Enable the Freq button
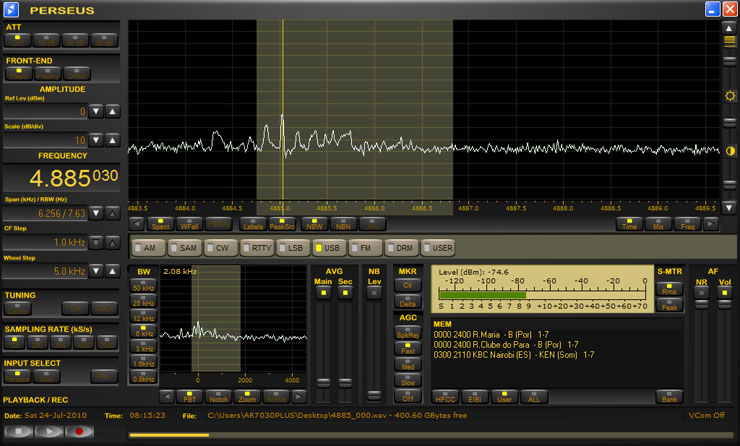The width and height of the screenshot is (740, 446). point(688,224)
